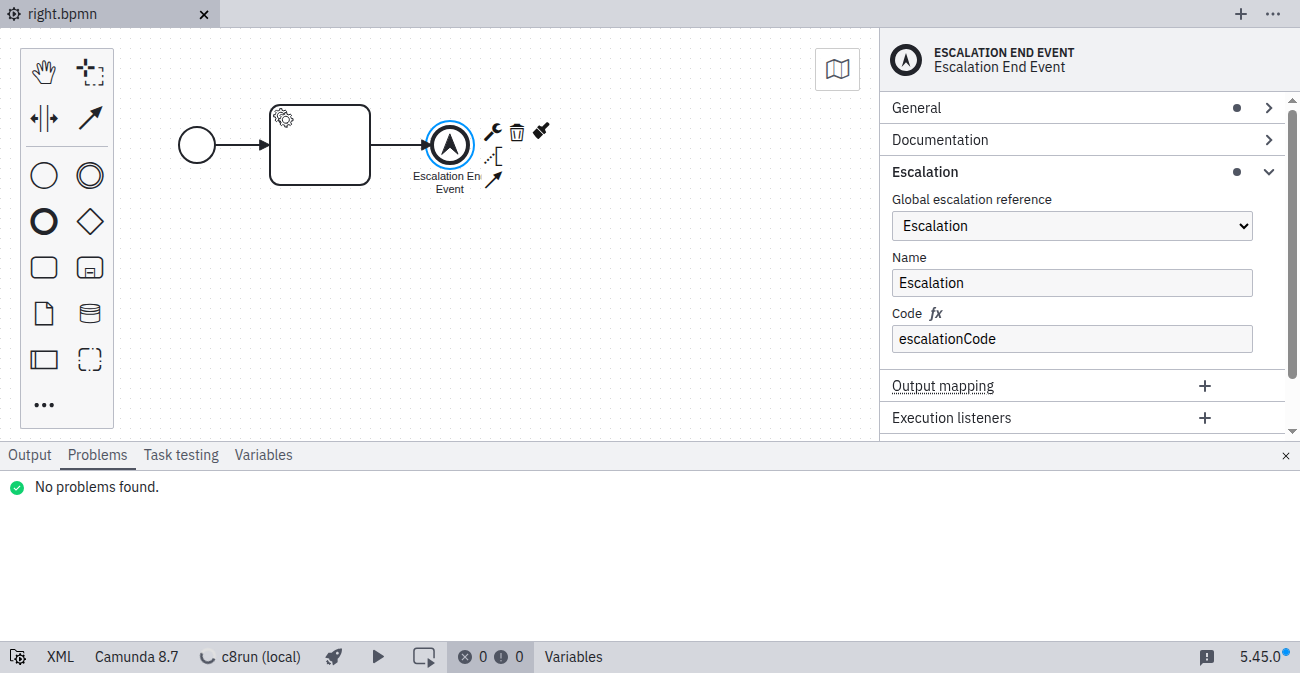
Task: Toggle the XML view
Action: (60, 657)
